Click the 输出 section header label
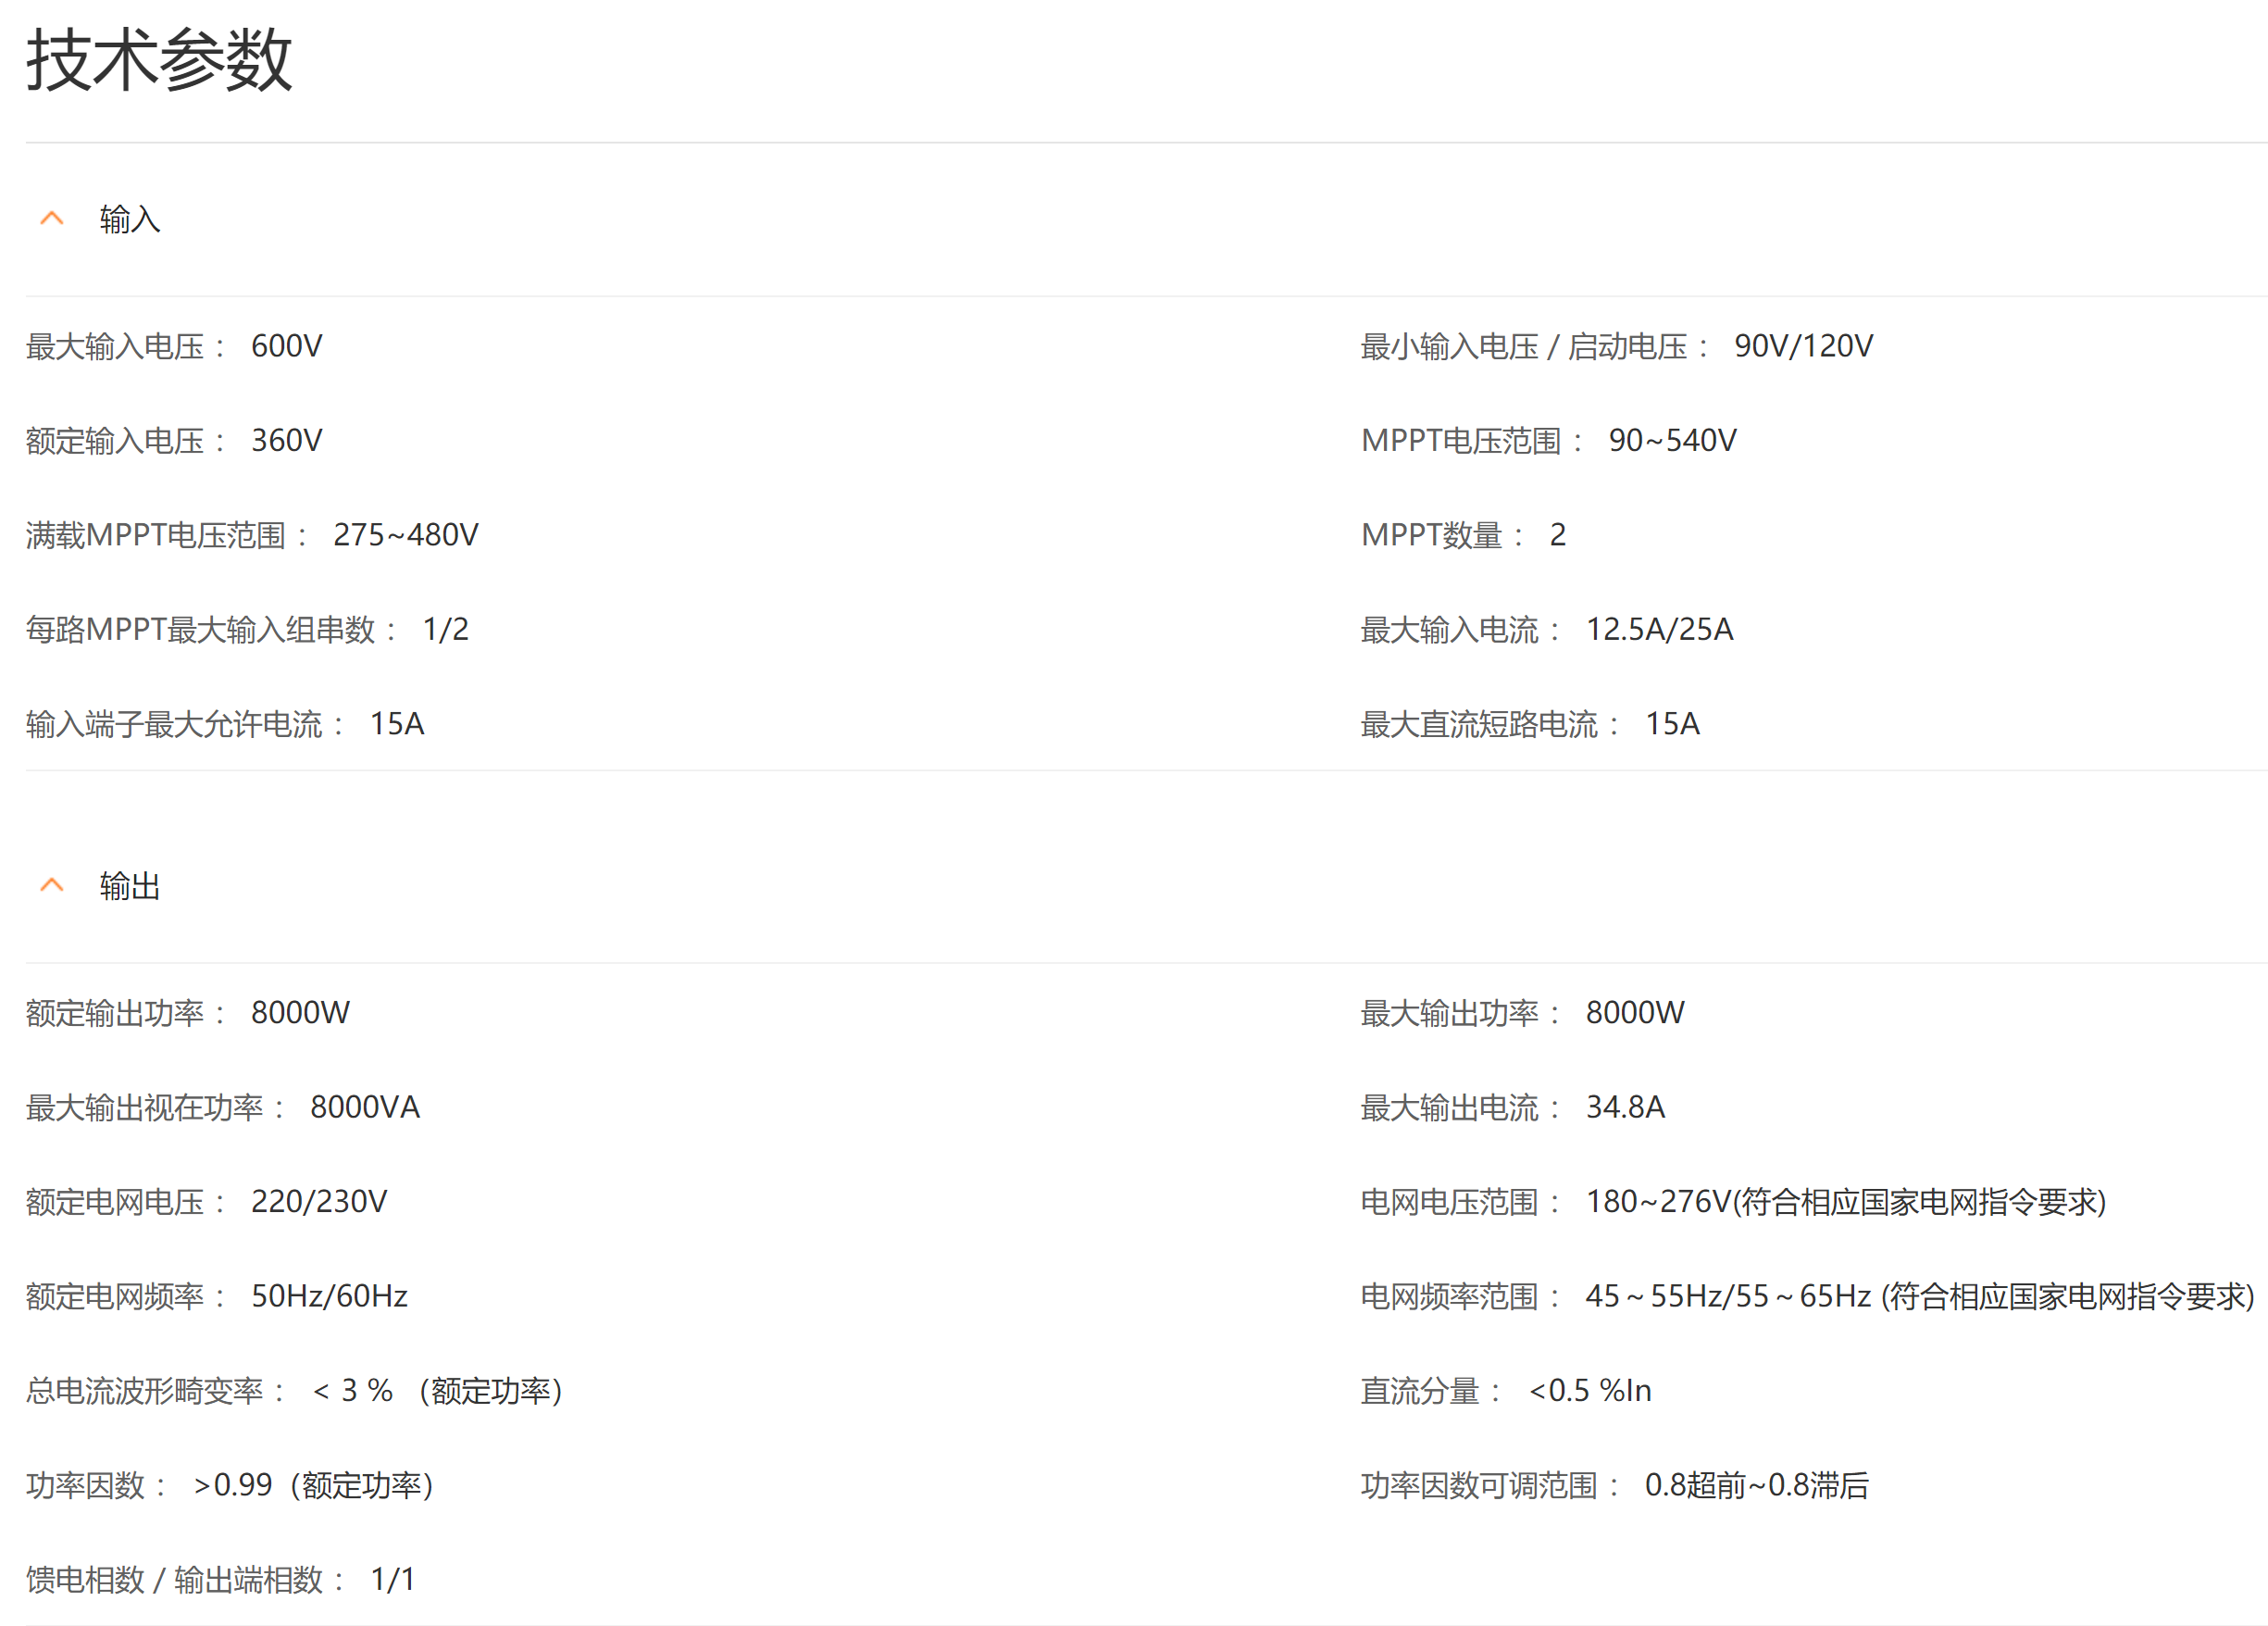This screenshot has height=1626, width=2268. click(x=130, y=886)
